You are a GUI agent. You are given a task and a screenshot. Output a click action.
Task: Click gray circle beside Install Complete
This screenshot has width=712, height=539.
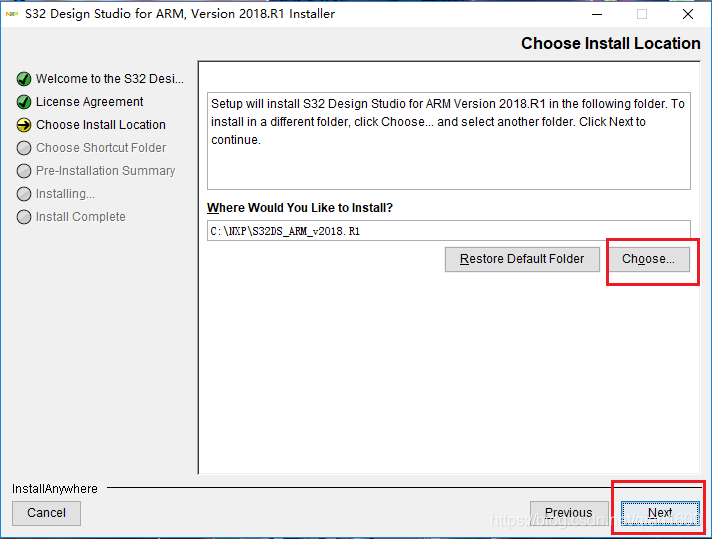pyautogui.click(x=24, y=217)
